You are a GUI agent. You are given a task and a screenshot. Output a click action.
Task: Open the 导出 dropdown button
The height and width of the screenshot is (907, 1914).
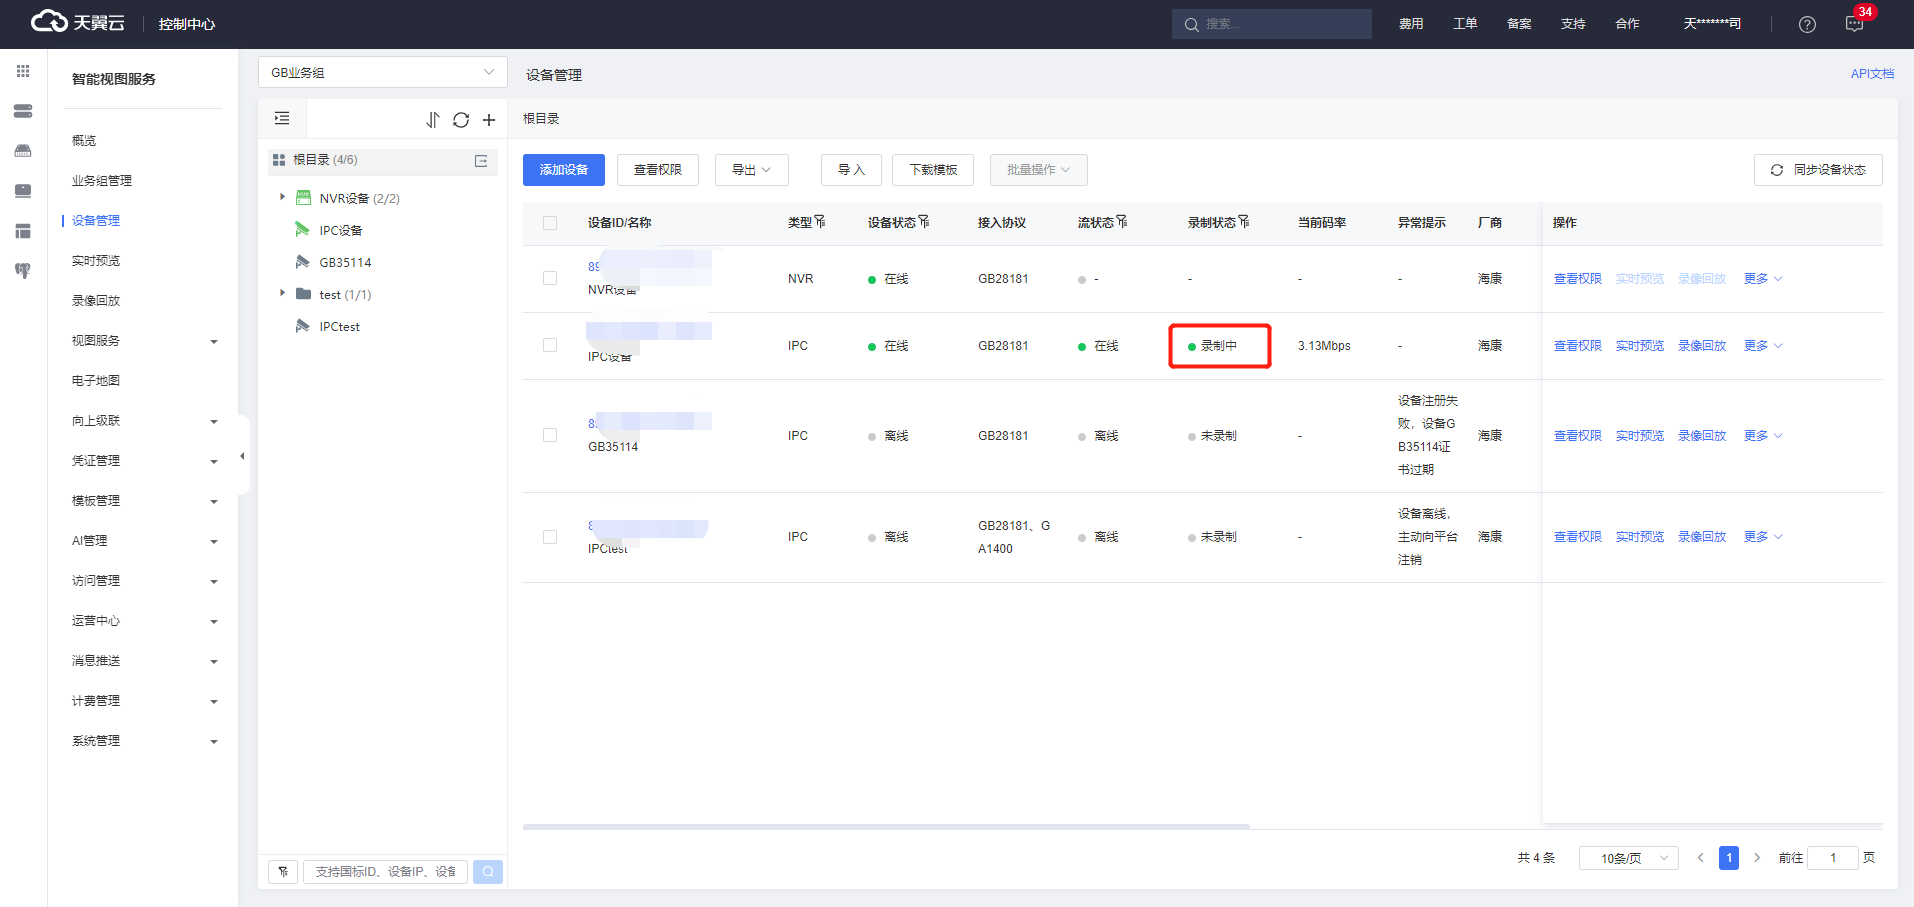pos(752,170)
